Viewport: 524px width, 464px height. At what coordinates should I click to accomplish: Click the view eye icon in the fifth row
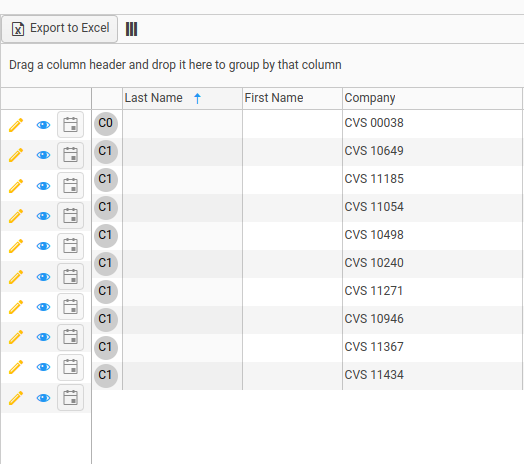point(43,246)
